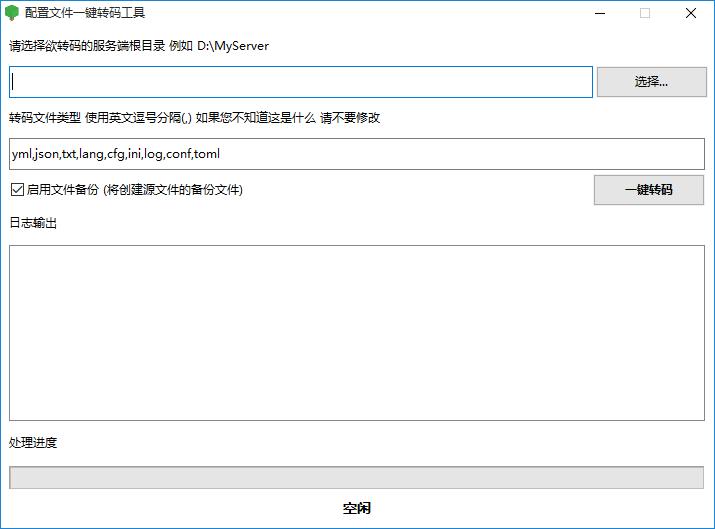Click inside the 日志输出 log area
The width and height of the screenshot is (715, 529).
click(357, 333)
